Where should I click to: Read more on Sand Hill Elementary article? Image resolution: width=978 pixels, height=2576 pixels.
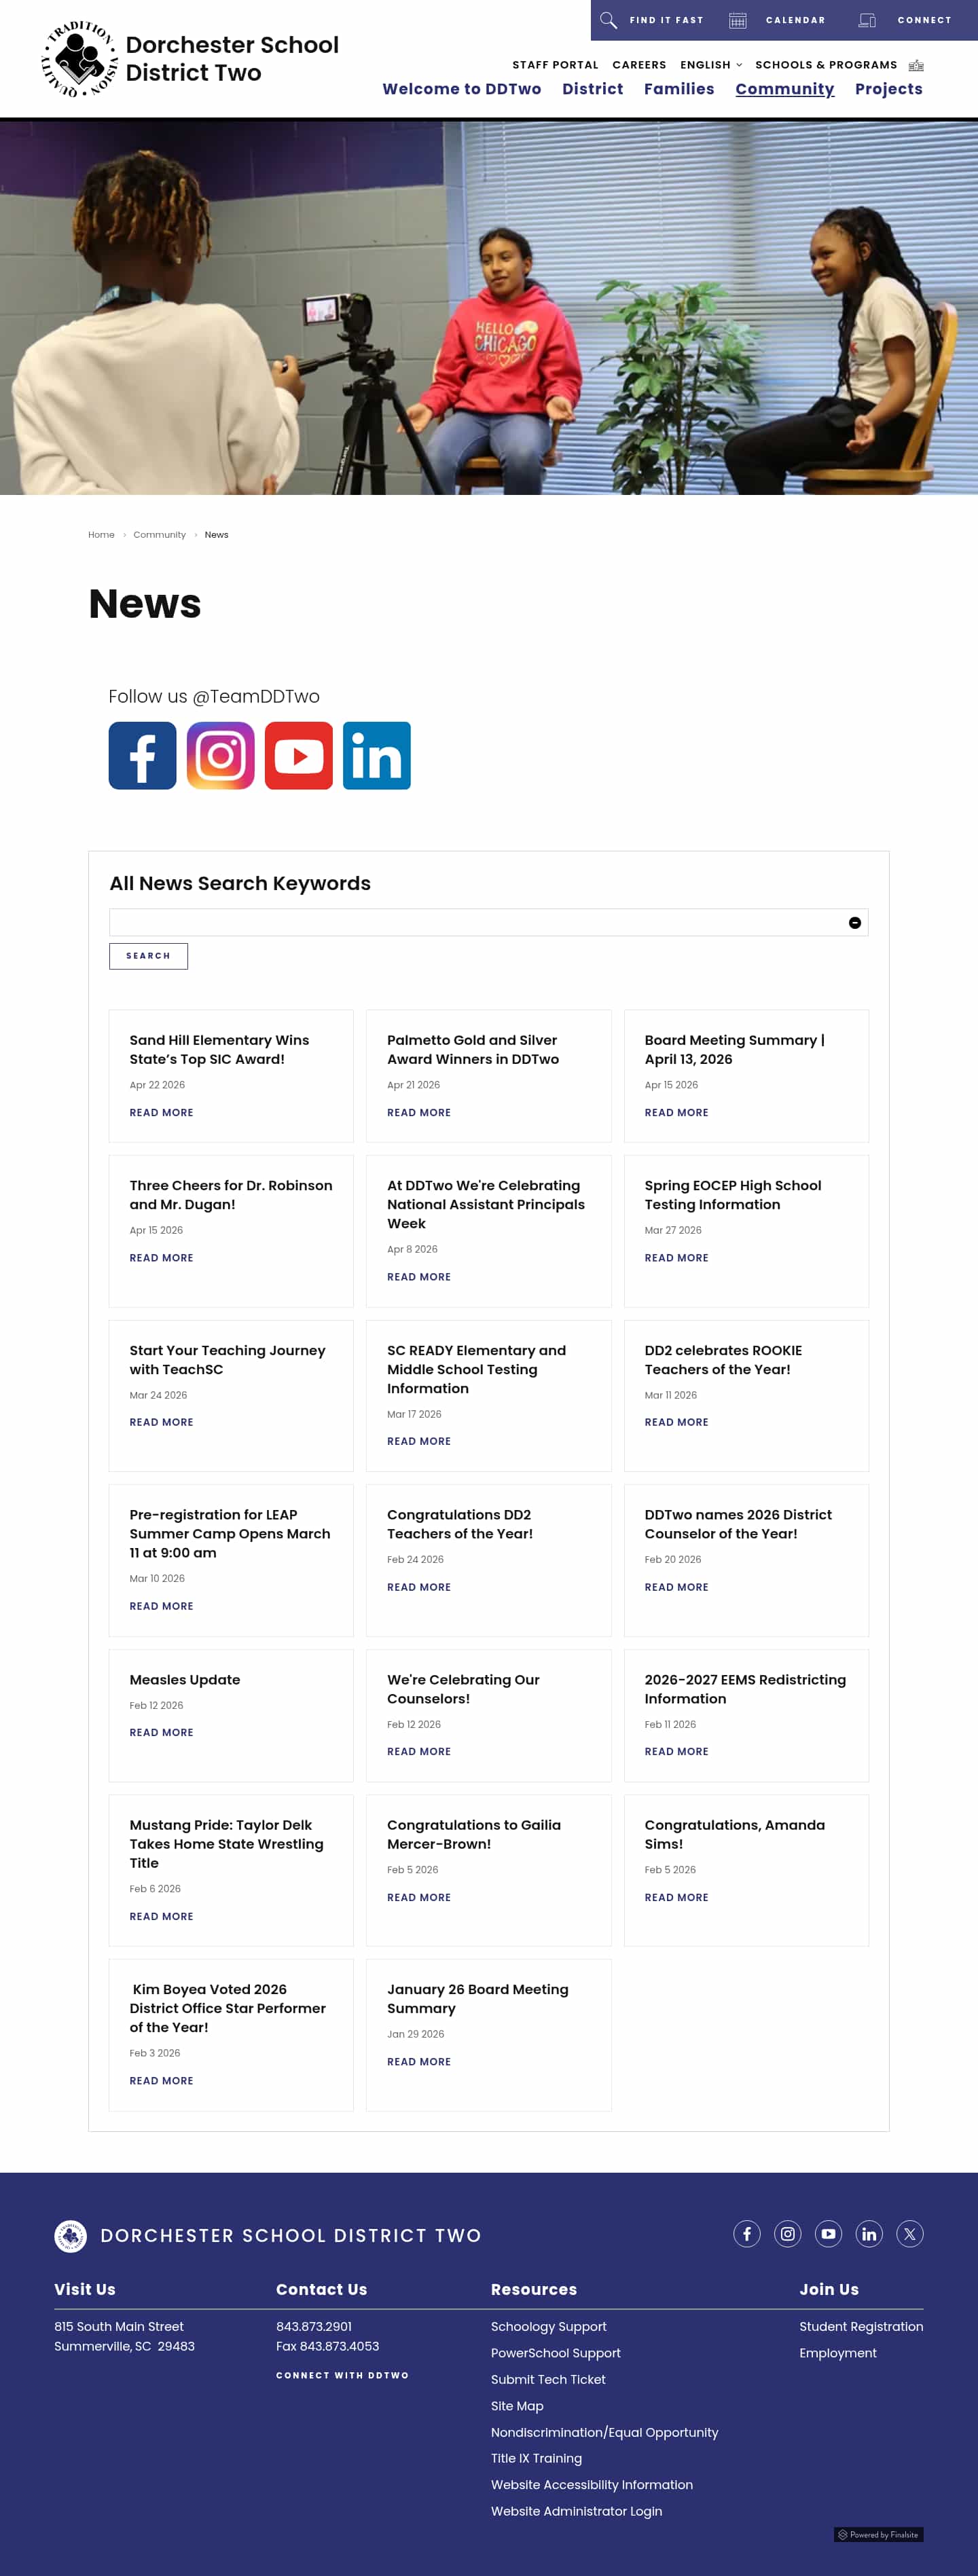[x=161, y=1112]
